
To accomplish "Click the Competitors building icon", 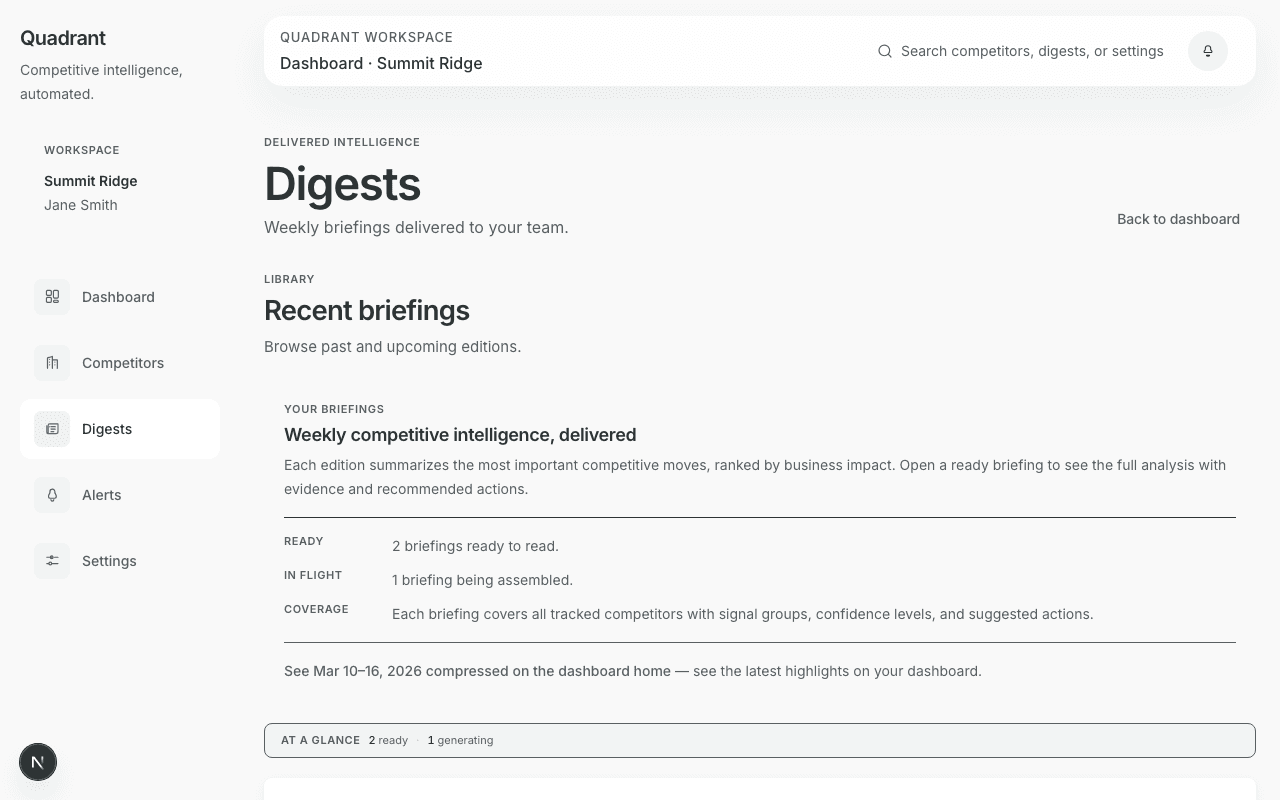I will pyautogui.click(x=52, y=363).
